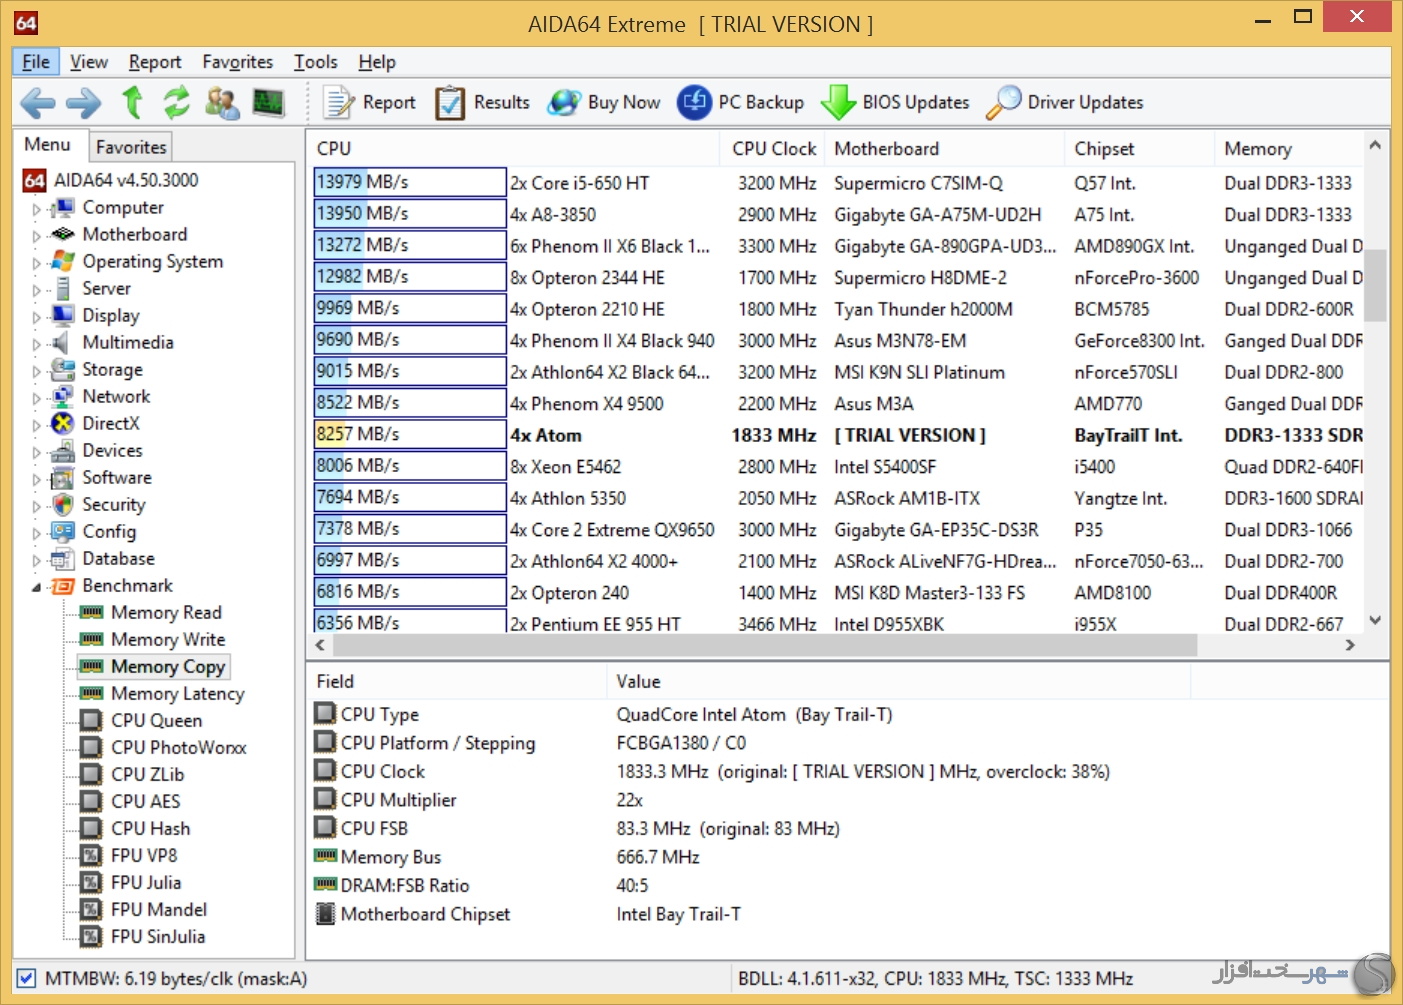Open the Help menu

pyautogui.click(x=377, y=62)
